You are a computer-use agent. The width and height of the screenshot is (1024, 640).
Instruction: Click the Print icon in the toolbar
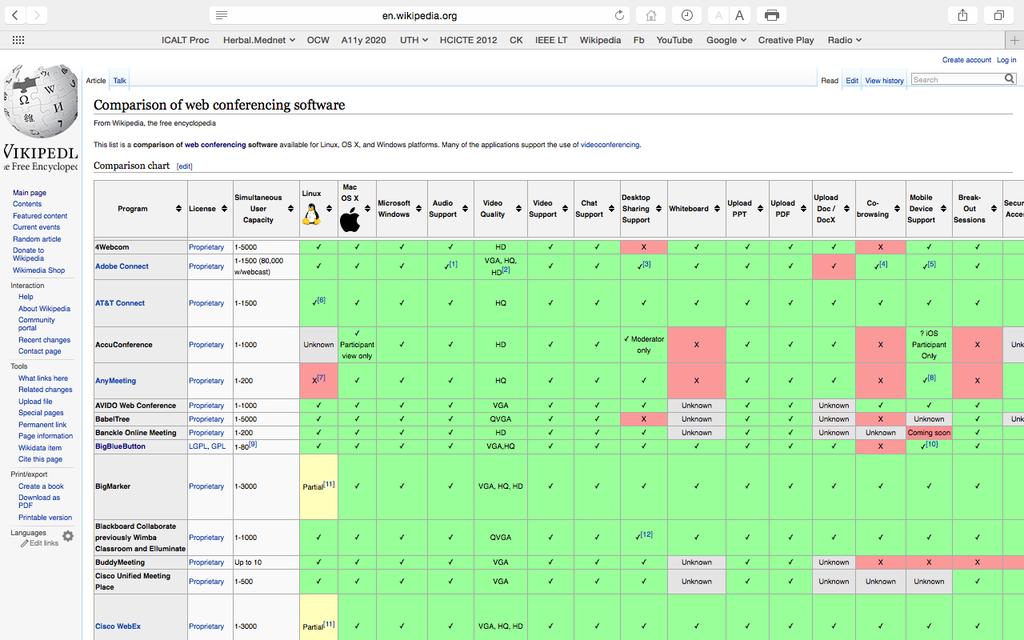771,15
